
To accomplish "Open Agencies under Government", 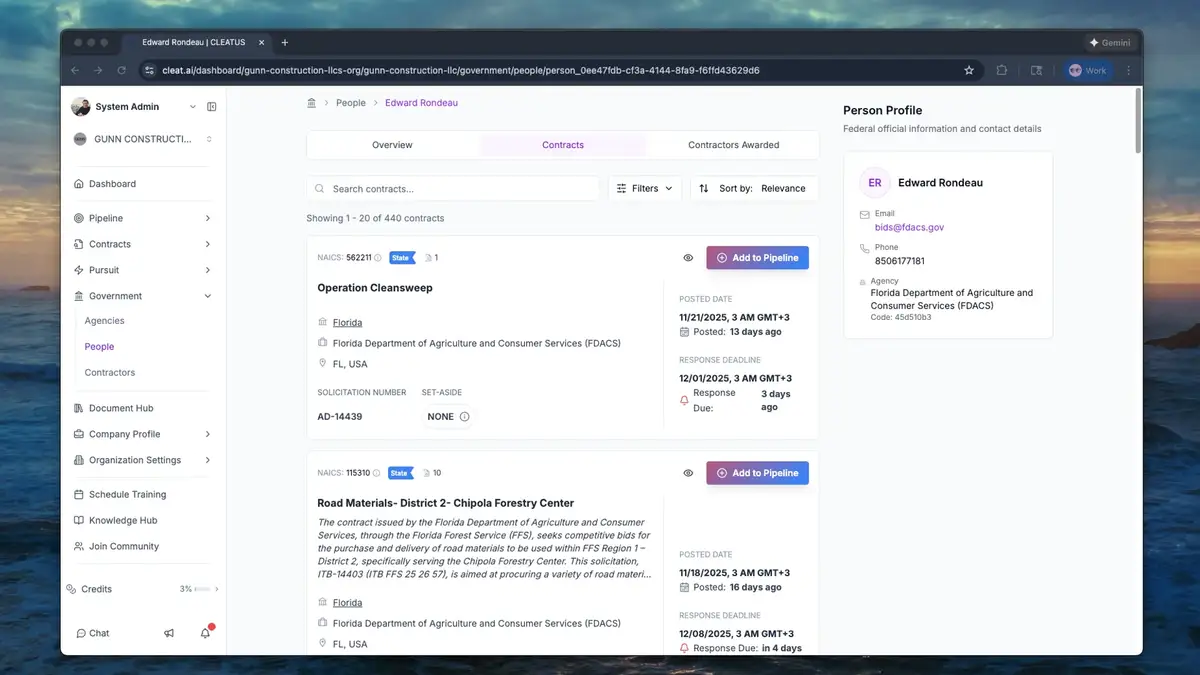I will click(x=105, y=321).
